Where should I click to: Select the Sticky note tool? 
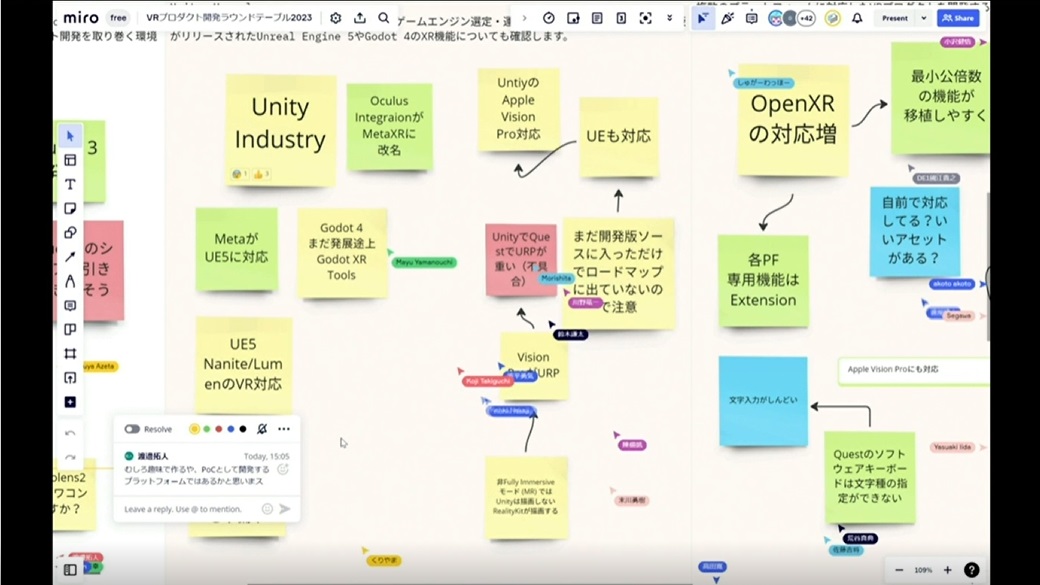70,208
